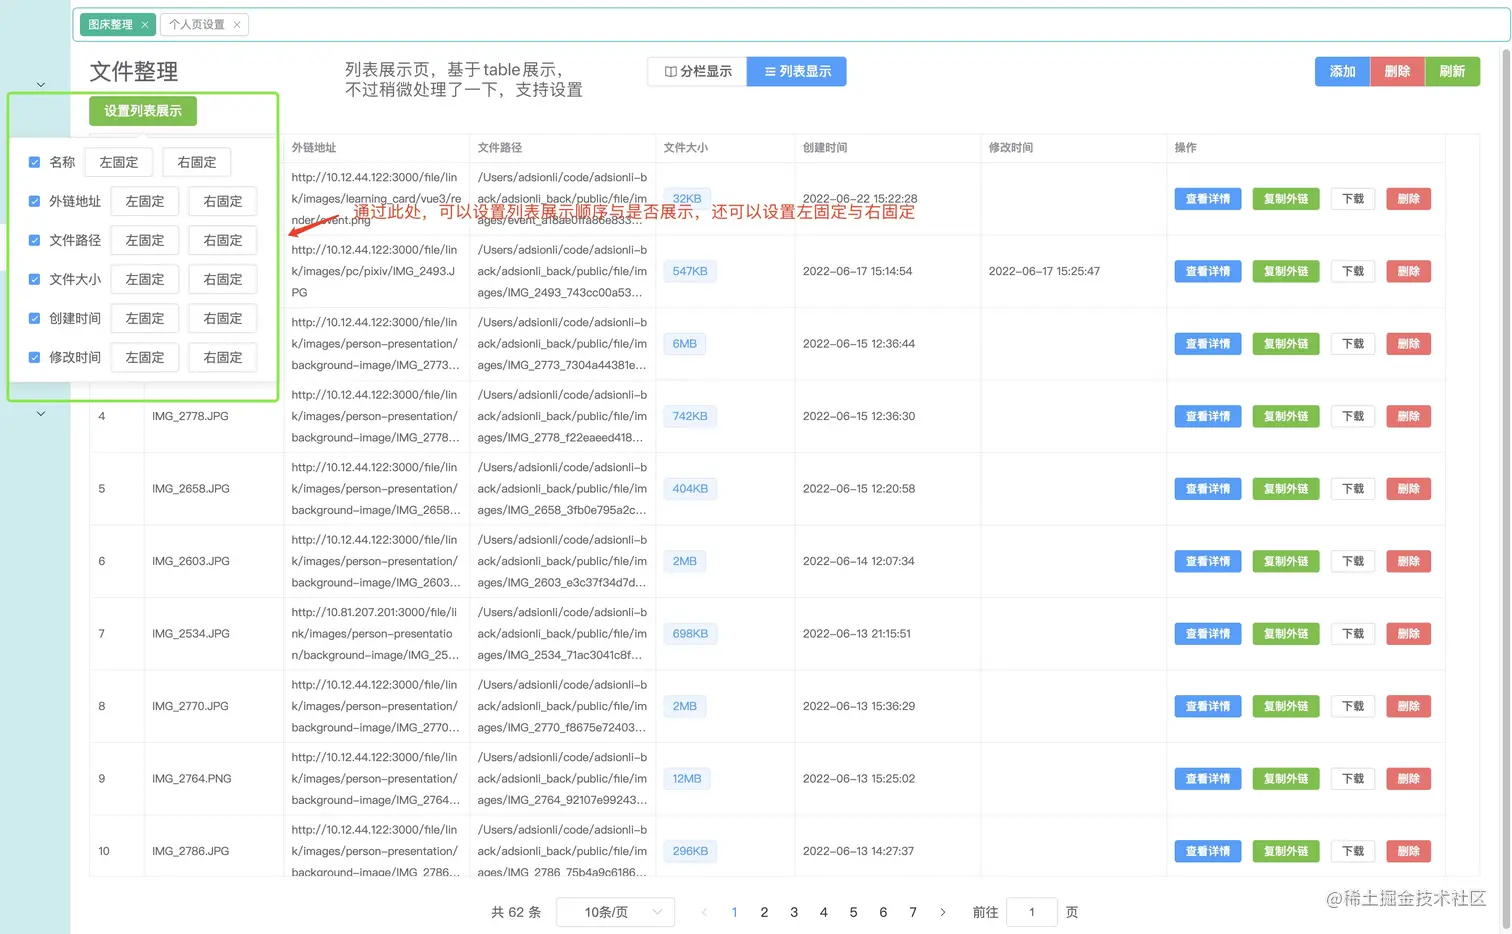This screenshot has width=1512, height=934.
Task: Click the 698KB size tag
Action: point(690,634)
